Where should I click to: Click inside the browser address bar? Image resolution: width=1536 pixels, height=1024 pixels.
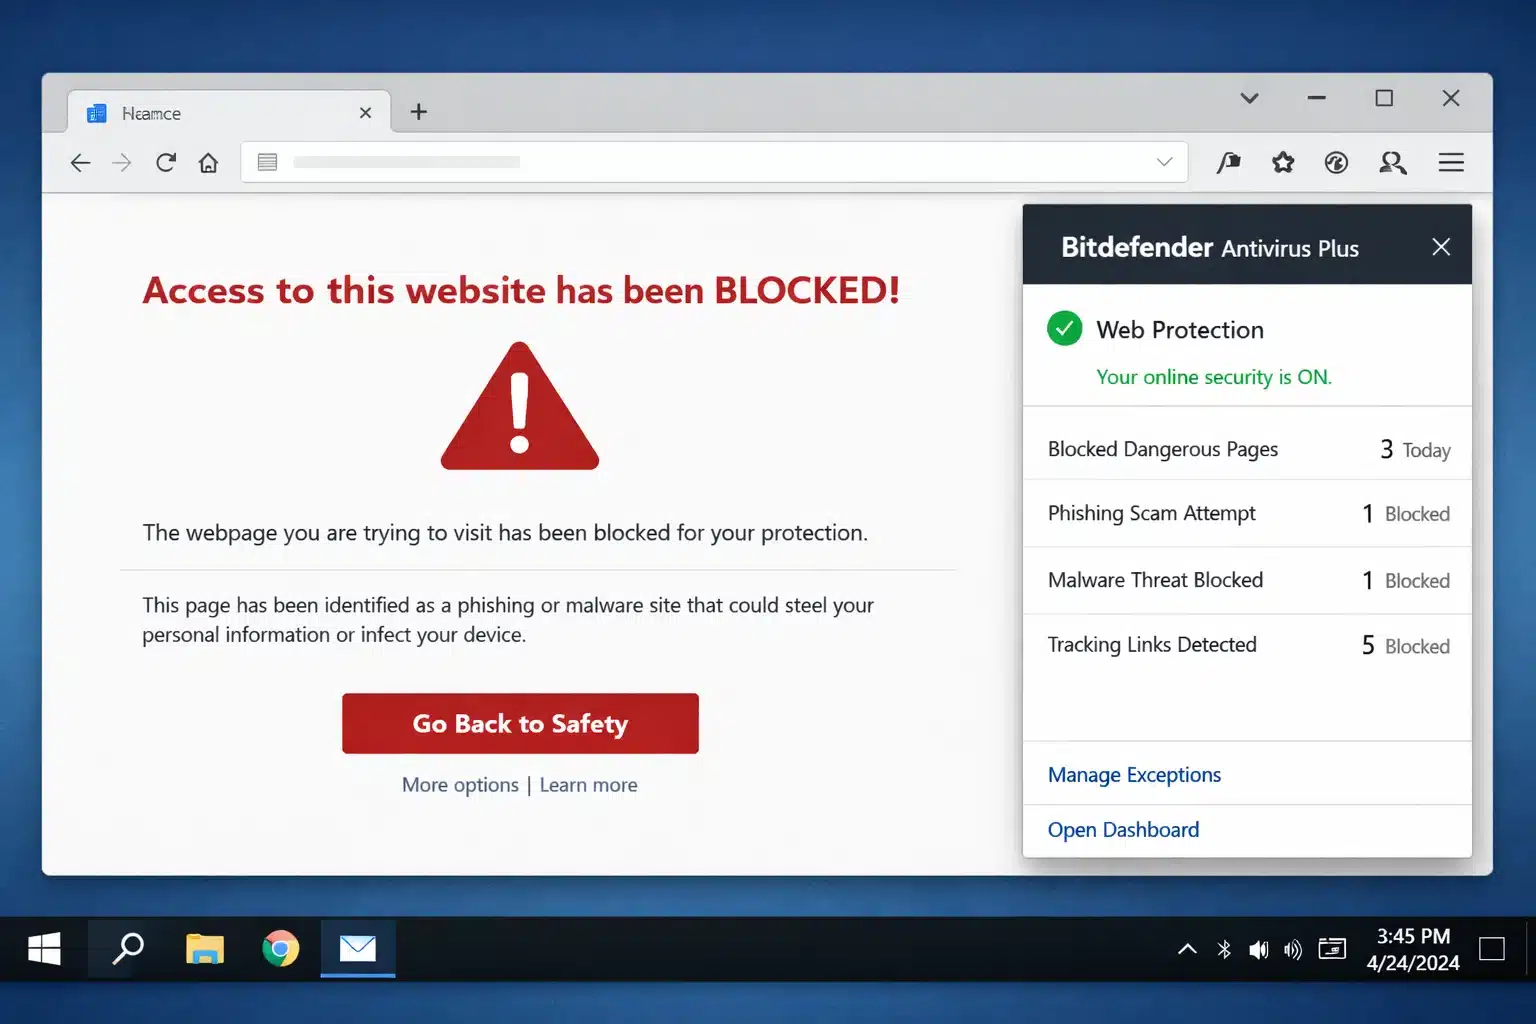coord(700,162)
